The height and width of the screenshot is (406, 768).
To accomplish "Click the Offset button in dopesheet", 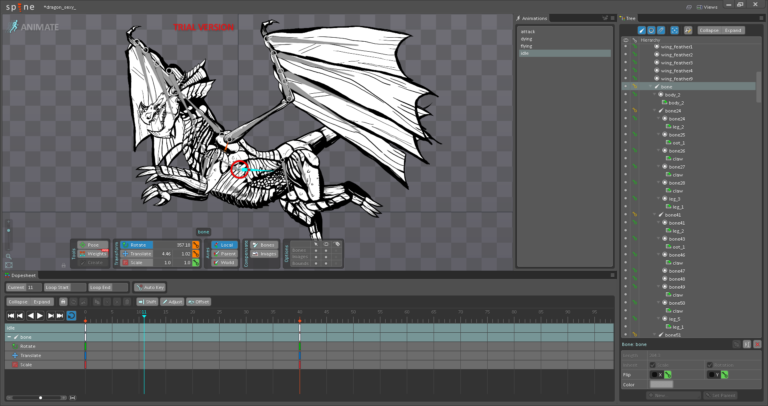I will [199, 301].
